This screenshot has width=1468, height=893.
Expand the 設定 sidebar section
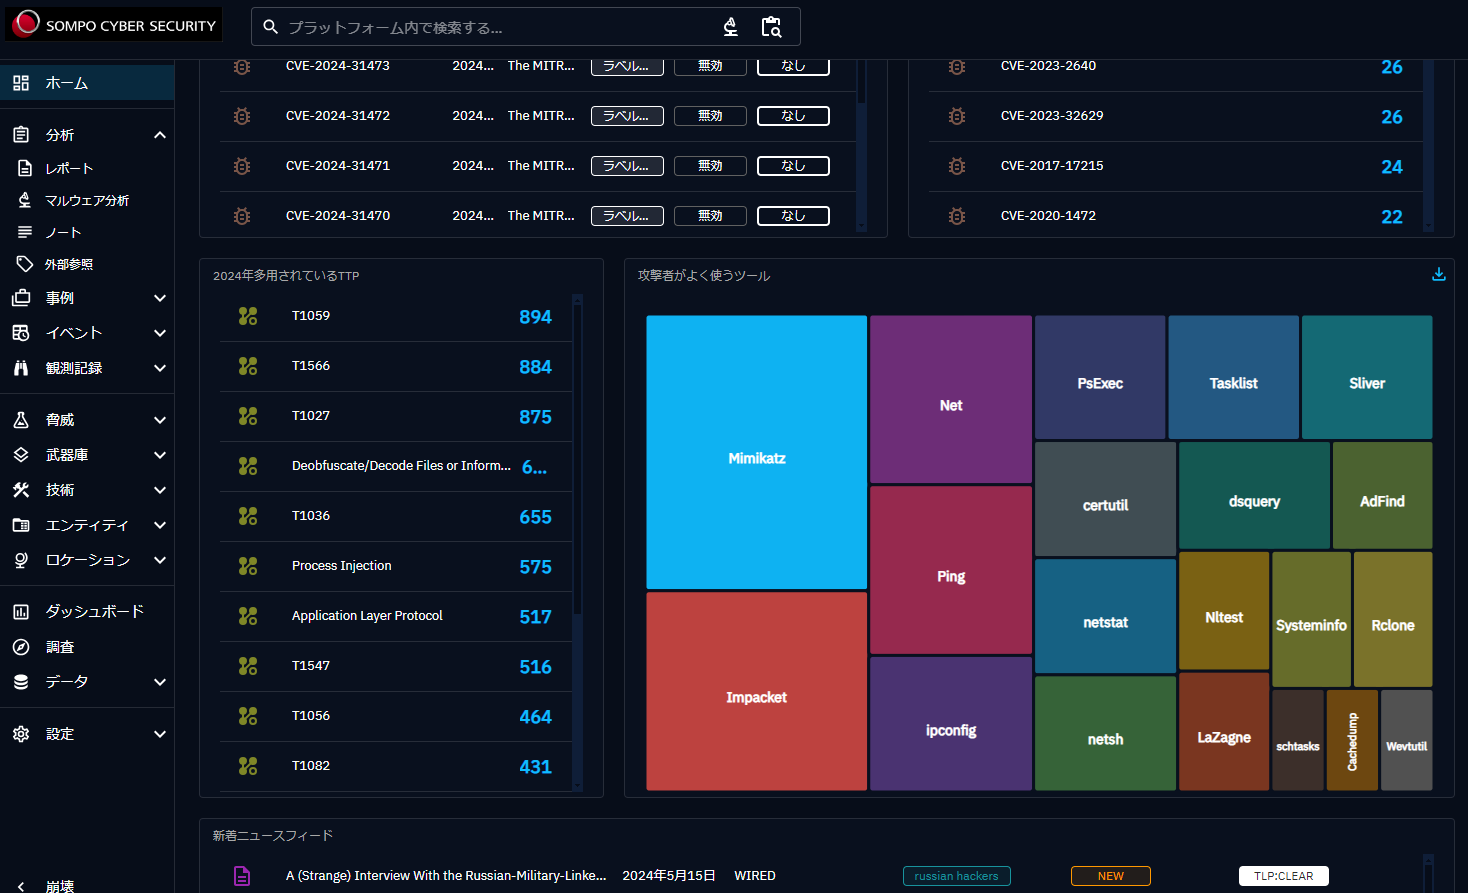pyautogui.click(x=160, y=734)
